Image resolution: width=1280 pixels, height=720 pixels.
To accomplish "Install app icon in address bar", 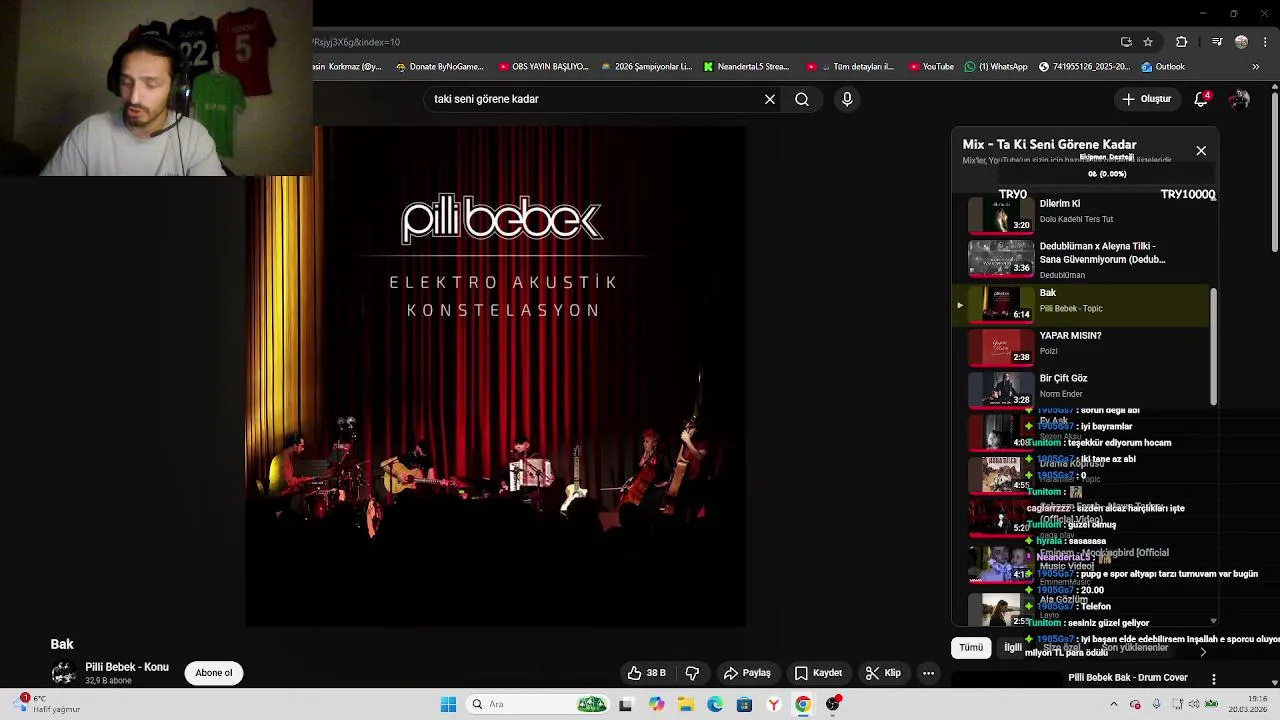I will 1126,42.
